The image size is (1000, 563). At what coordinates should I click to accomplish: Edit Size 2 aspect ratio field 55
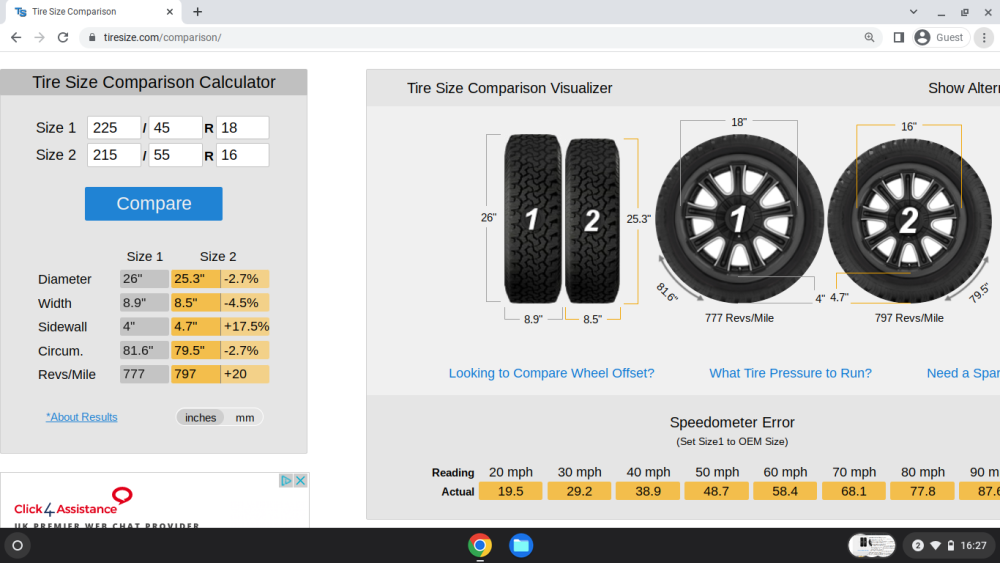tap(175, 155)
